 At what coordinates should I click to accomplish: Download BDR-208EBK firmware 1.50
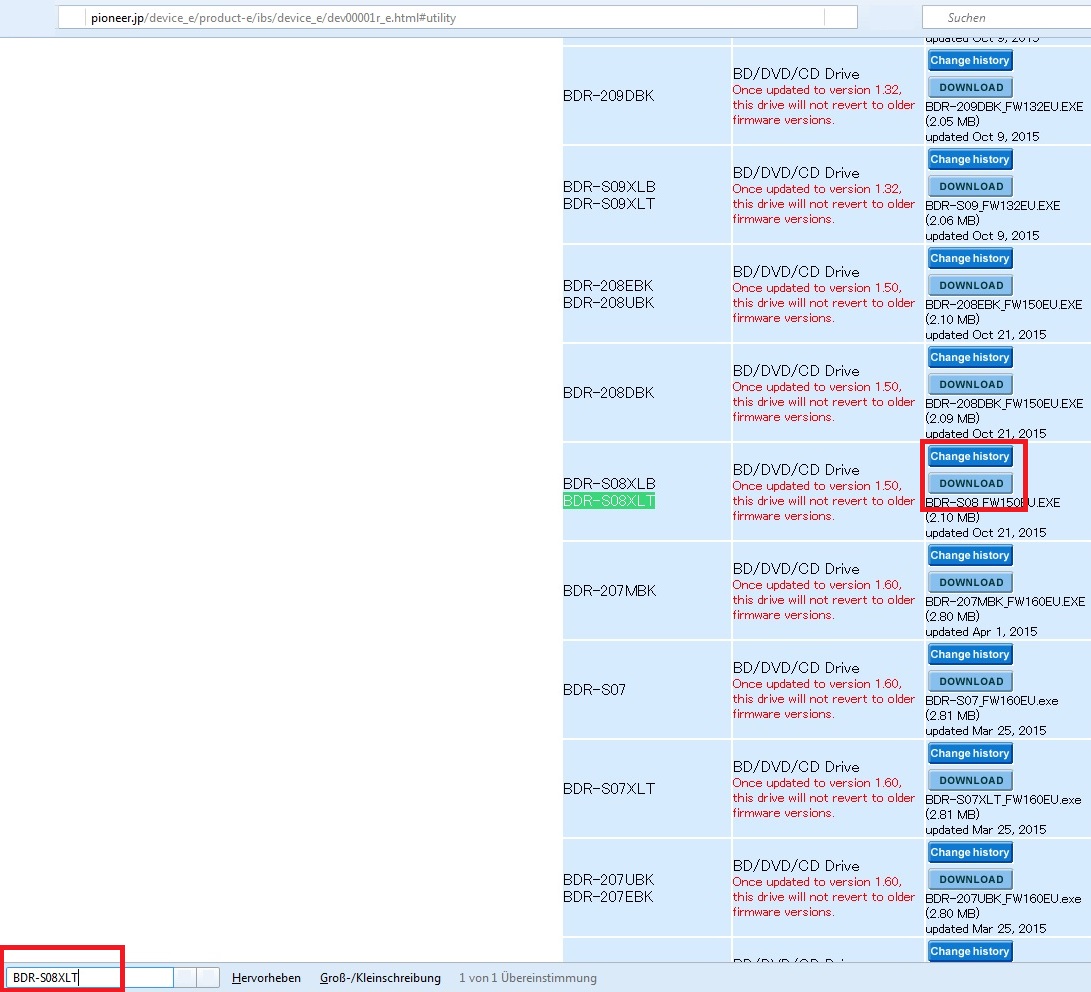click(970, 285)
